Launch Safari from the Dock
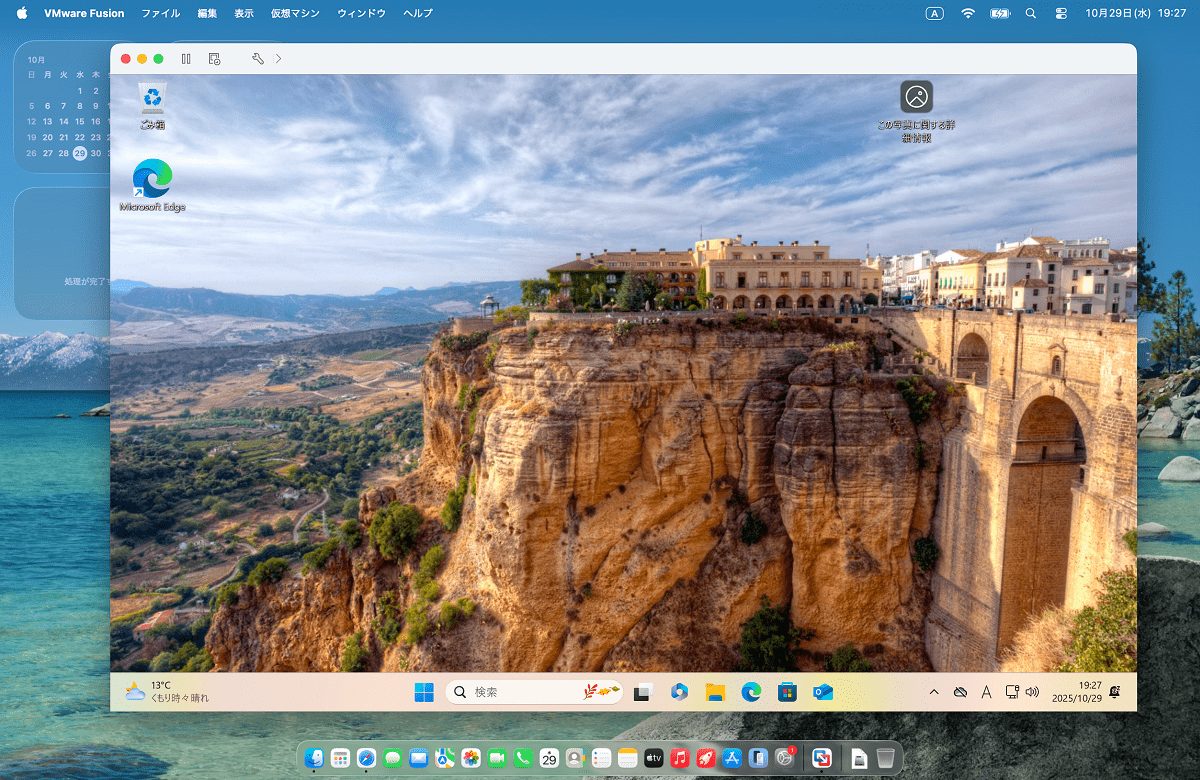Screen dimensions: 1200x780 (x=366, y=758)
